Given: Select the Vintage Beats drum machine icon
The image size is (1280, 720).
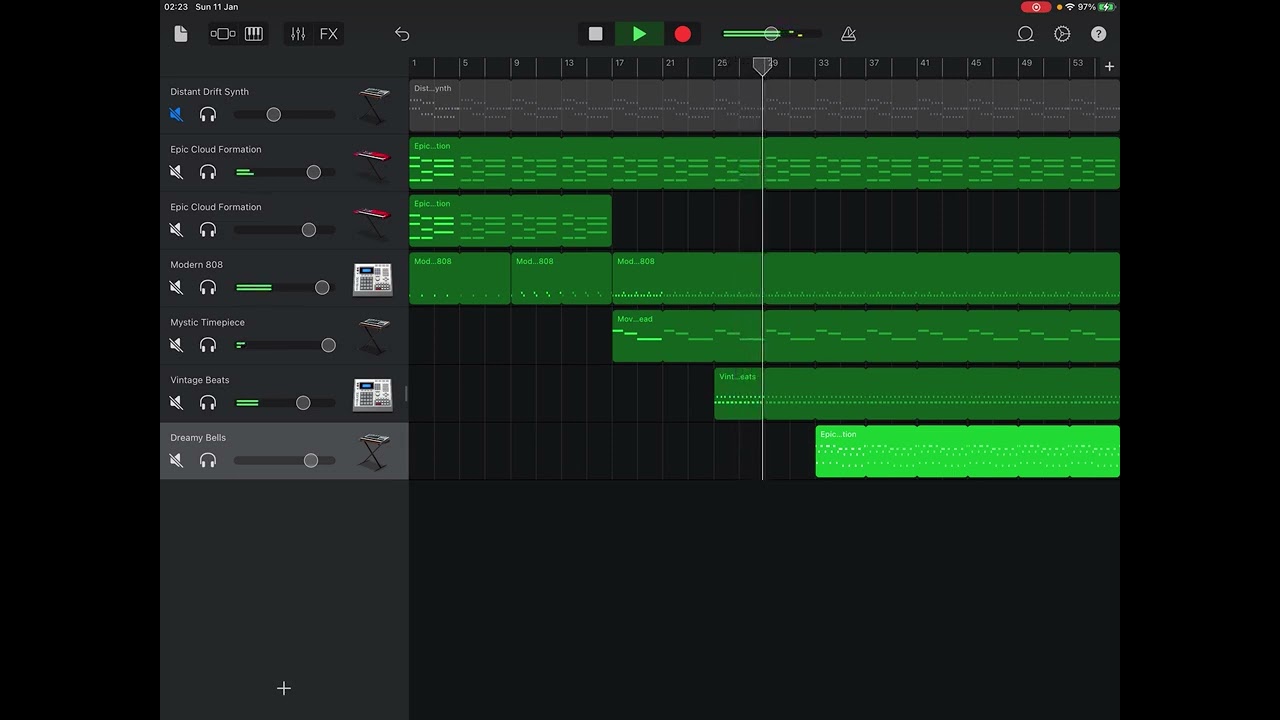Looking at the screenshot, I should pyautogui.click(x=372, y=395).
